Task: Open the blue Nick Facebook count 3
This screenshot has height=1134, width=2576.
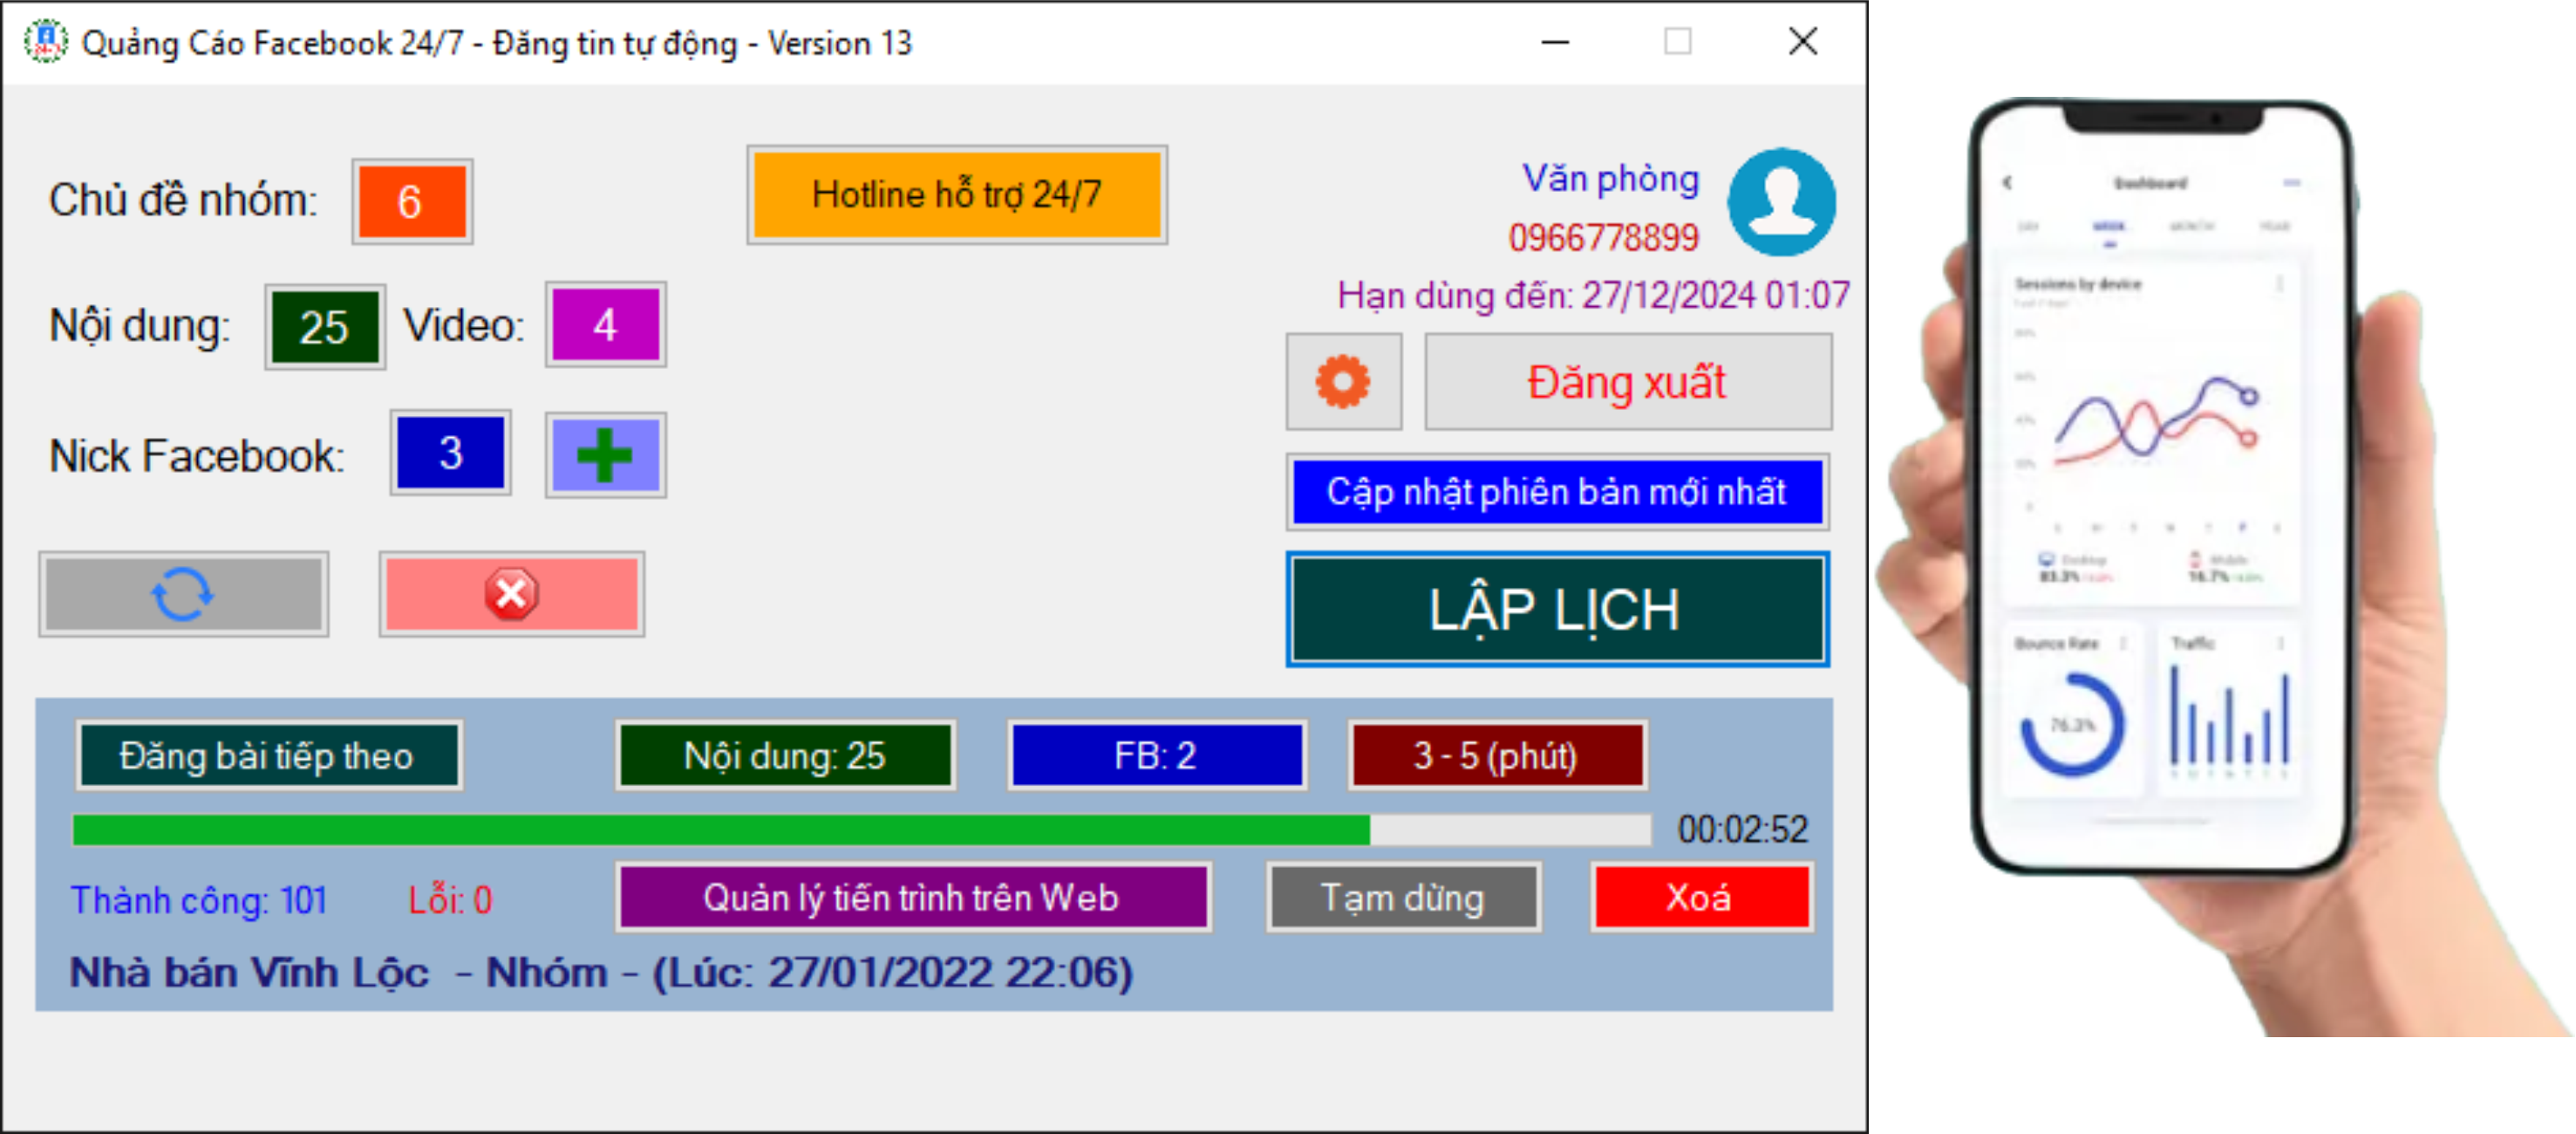Action: pos(450,453)
